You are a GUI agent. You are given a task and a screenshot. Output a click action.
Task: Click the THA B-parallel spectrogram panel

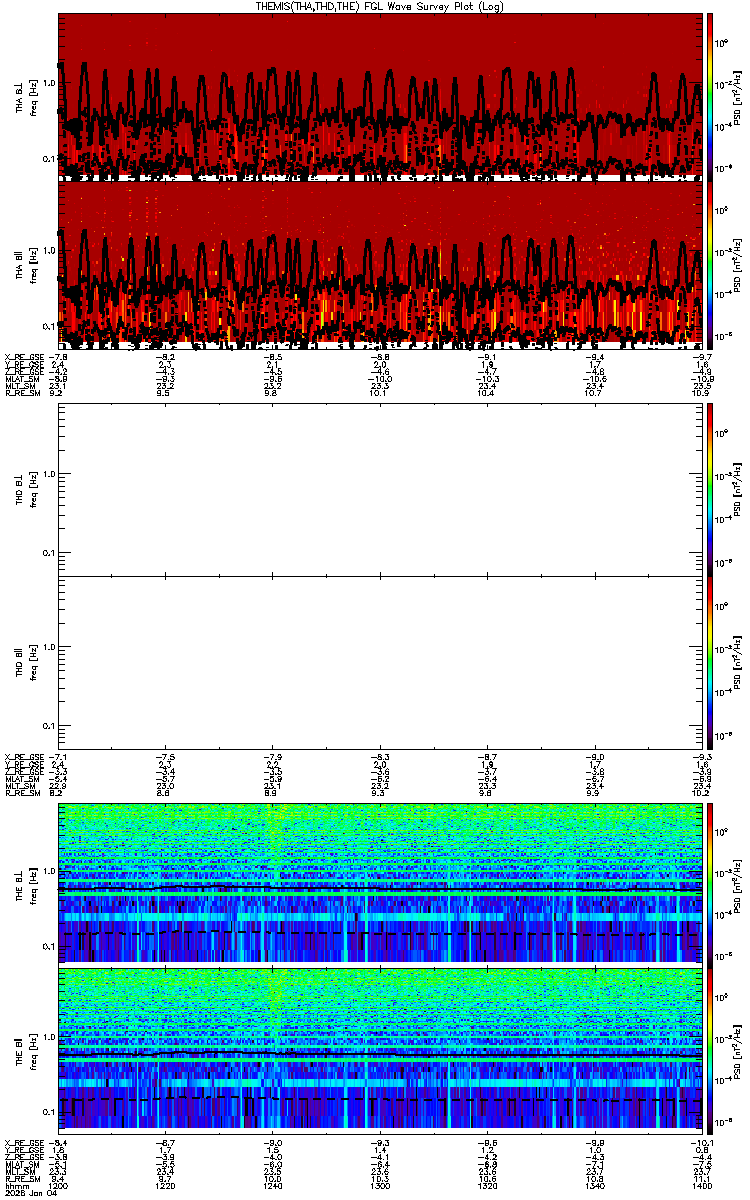pyautogui.click(x=381, y=264)
